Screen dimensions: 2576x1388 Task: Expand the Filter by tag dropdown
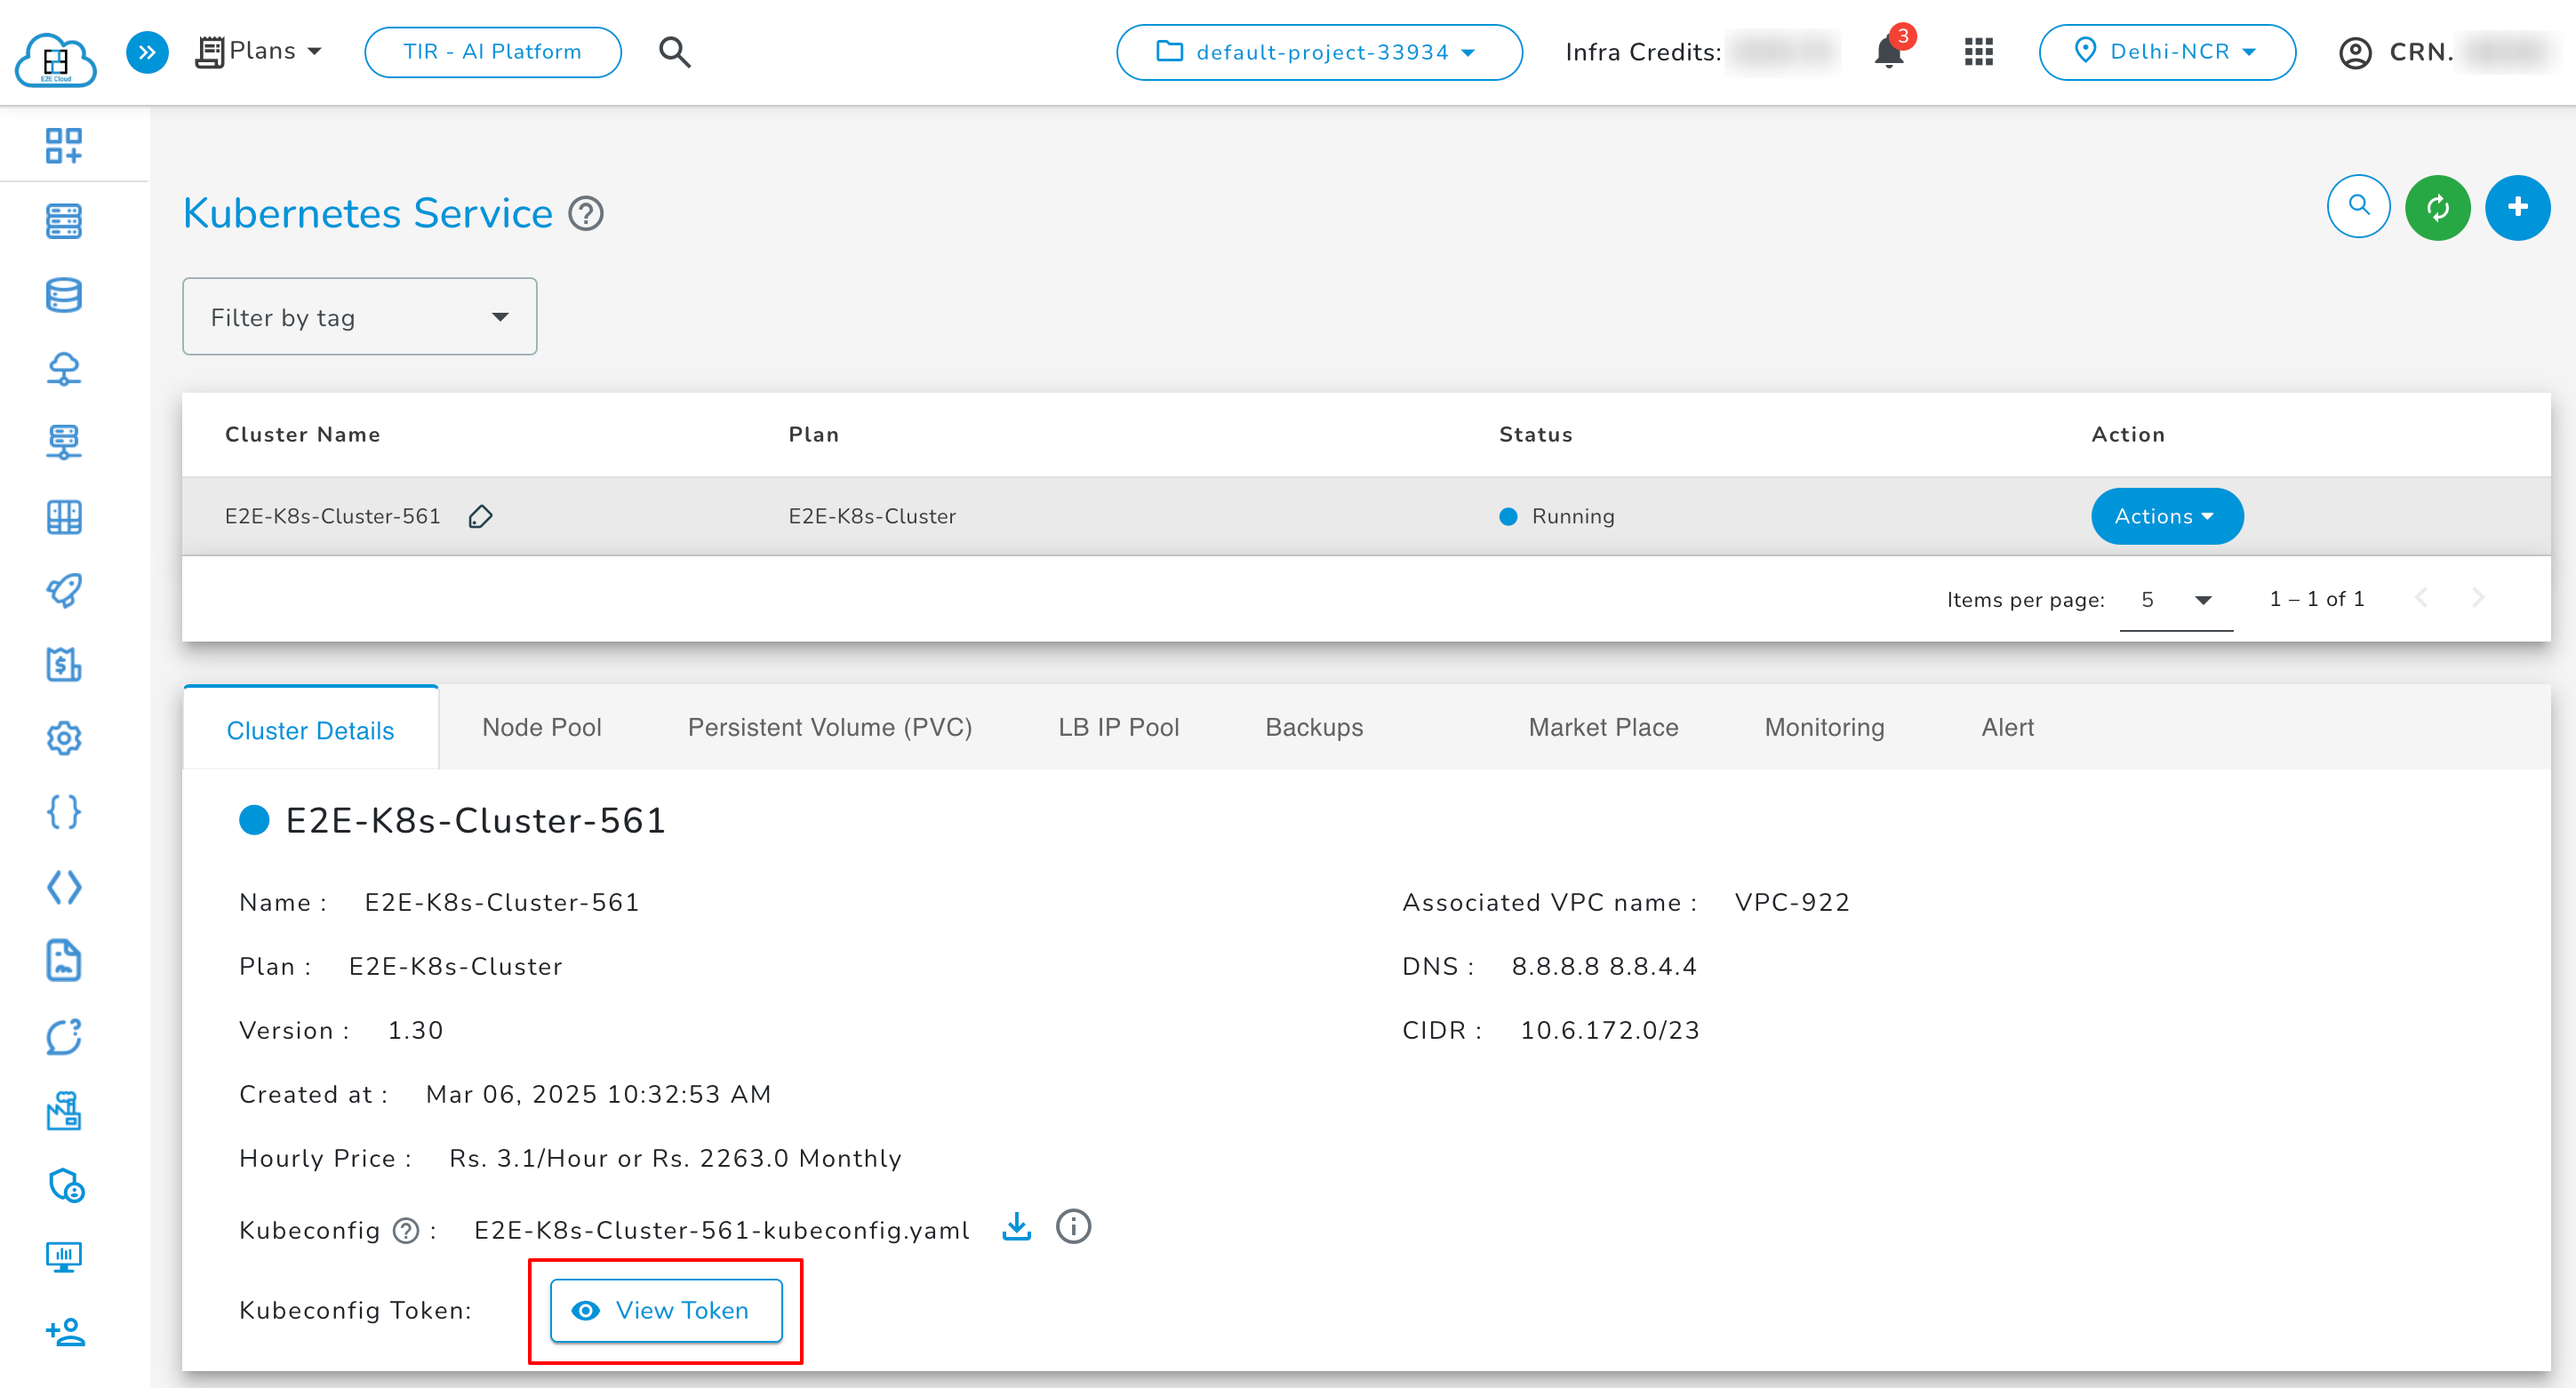click(360, 316)
